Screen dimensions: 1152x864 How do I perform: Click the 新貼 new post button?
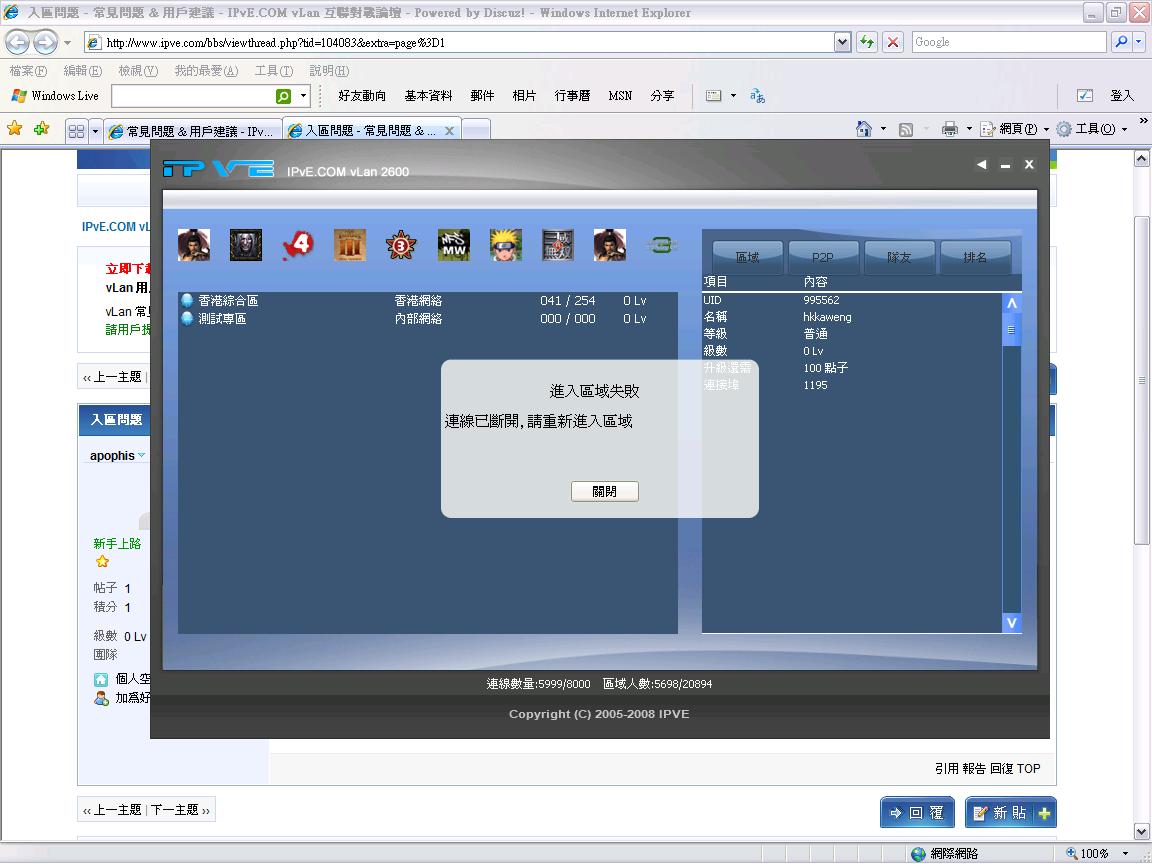coord(1011,813)
